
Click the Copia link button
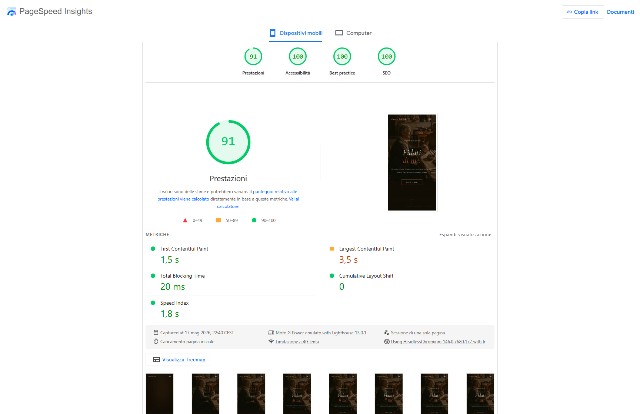click(x=582, y=12)
